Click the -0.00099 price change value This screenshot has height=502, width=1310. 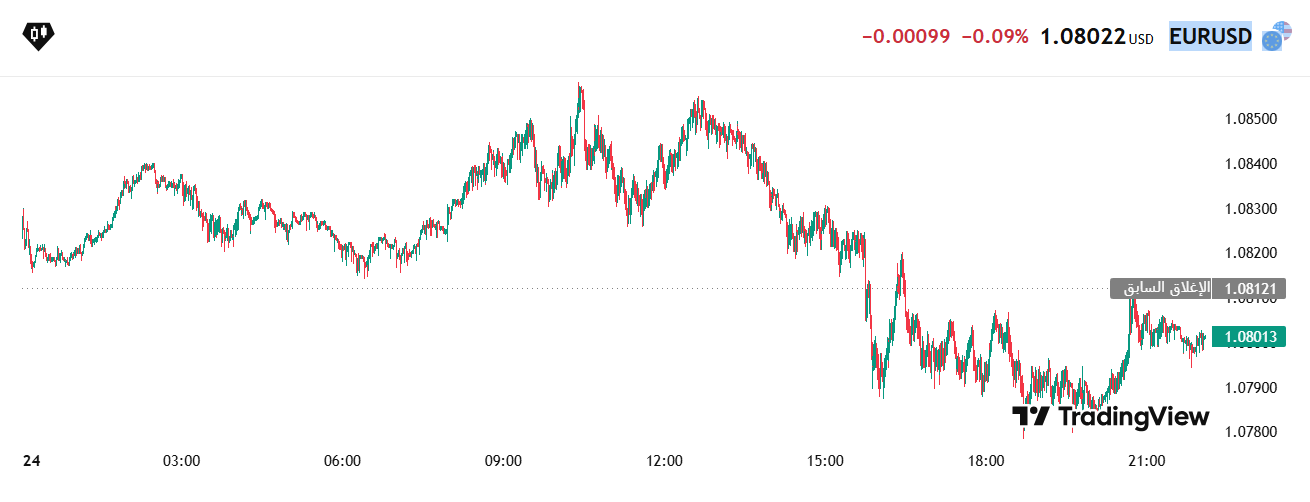coord(906,37)
